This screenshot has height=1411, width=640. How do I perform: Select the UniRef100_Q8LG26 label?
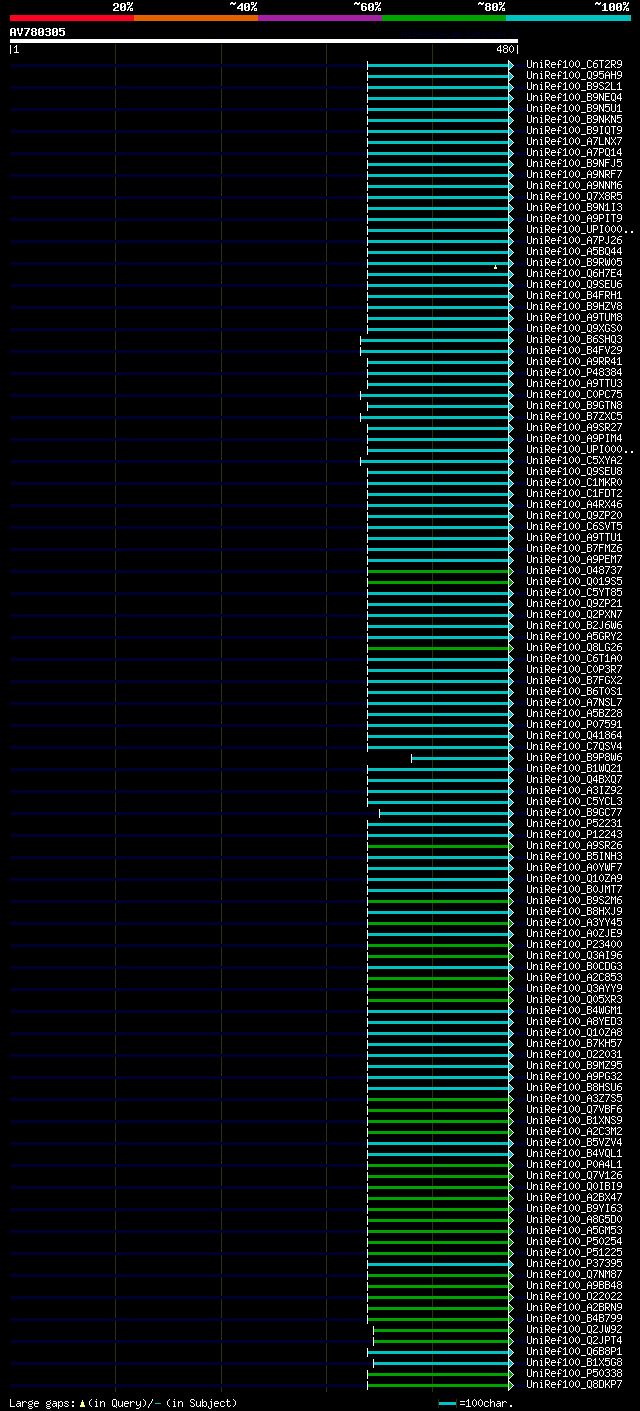pos(574,647)
